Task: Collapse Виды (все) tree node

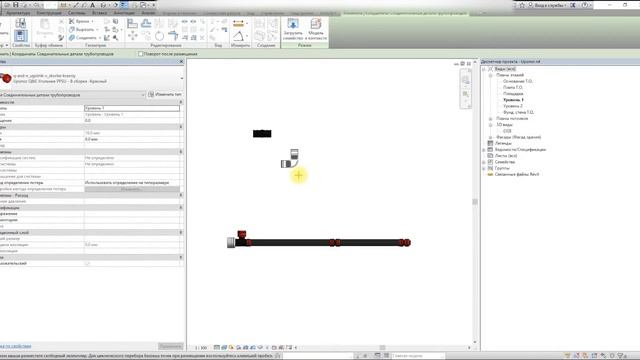Action: pyautogui.click(x=484, y=69)
